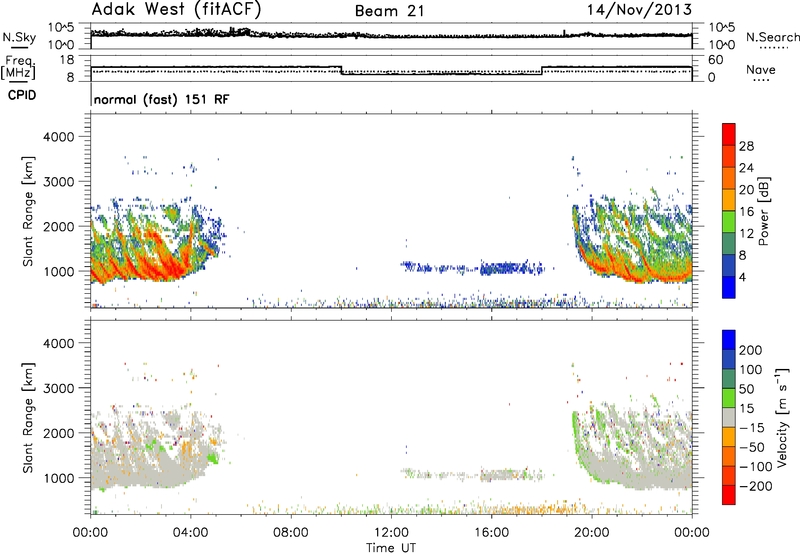The height and width of the screenshot is (554, 800).
Task: Click the '12:00' time axis tick label
Action: click(391, 533)
